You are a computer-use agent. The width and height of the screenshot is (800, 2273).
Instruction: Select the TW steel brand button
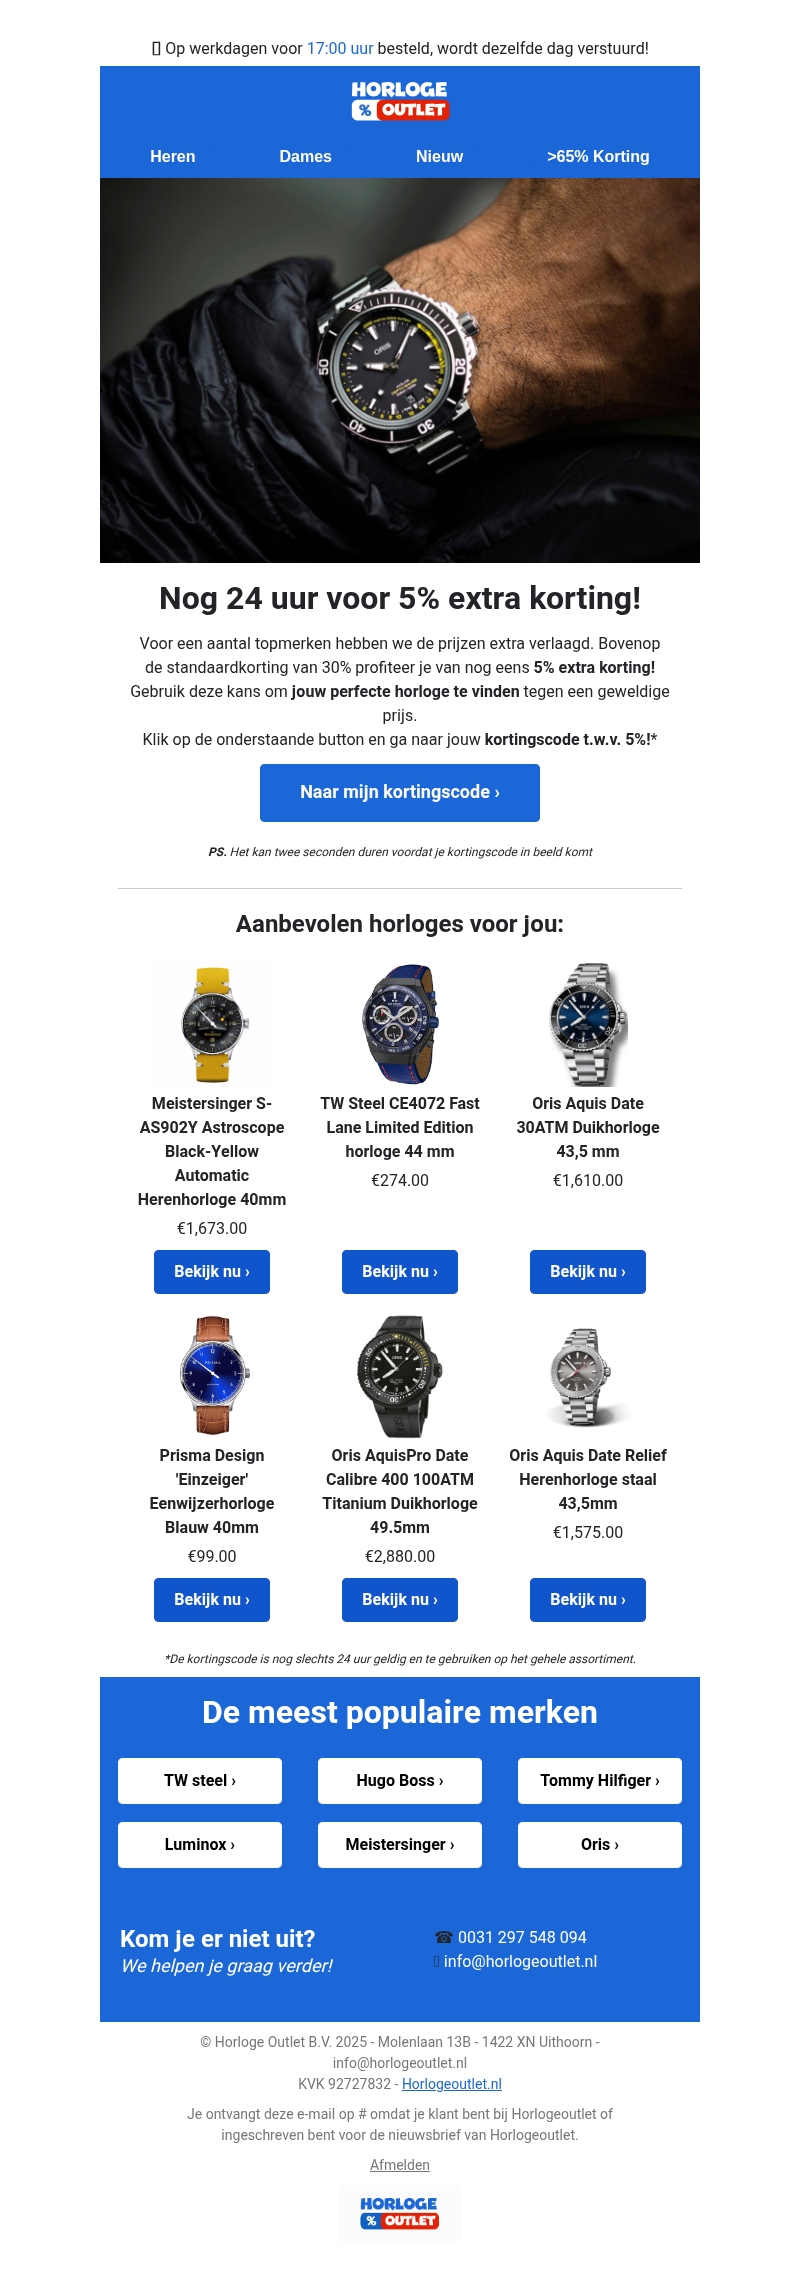click(200, 1781)
